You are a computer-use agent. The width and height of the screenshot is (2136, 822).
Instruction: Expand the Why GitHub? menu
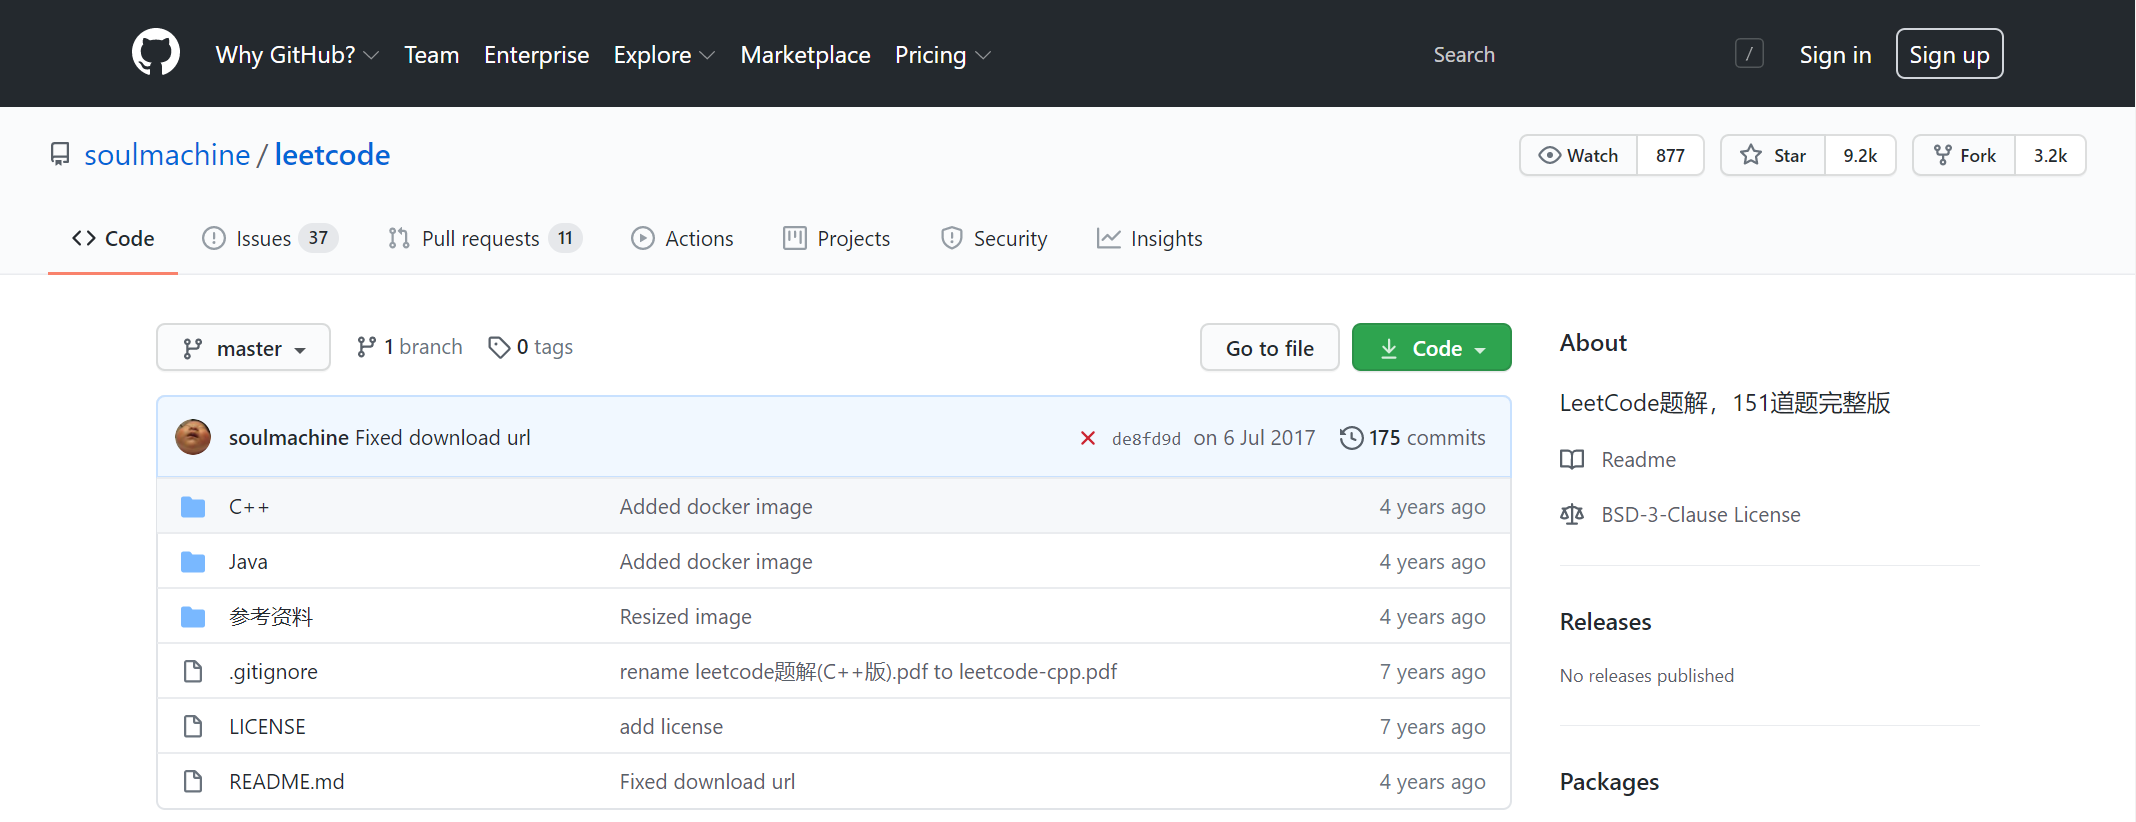point(297,55)
